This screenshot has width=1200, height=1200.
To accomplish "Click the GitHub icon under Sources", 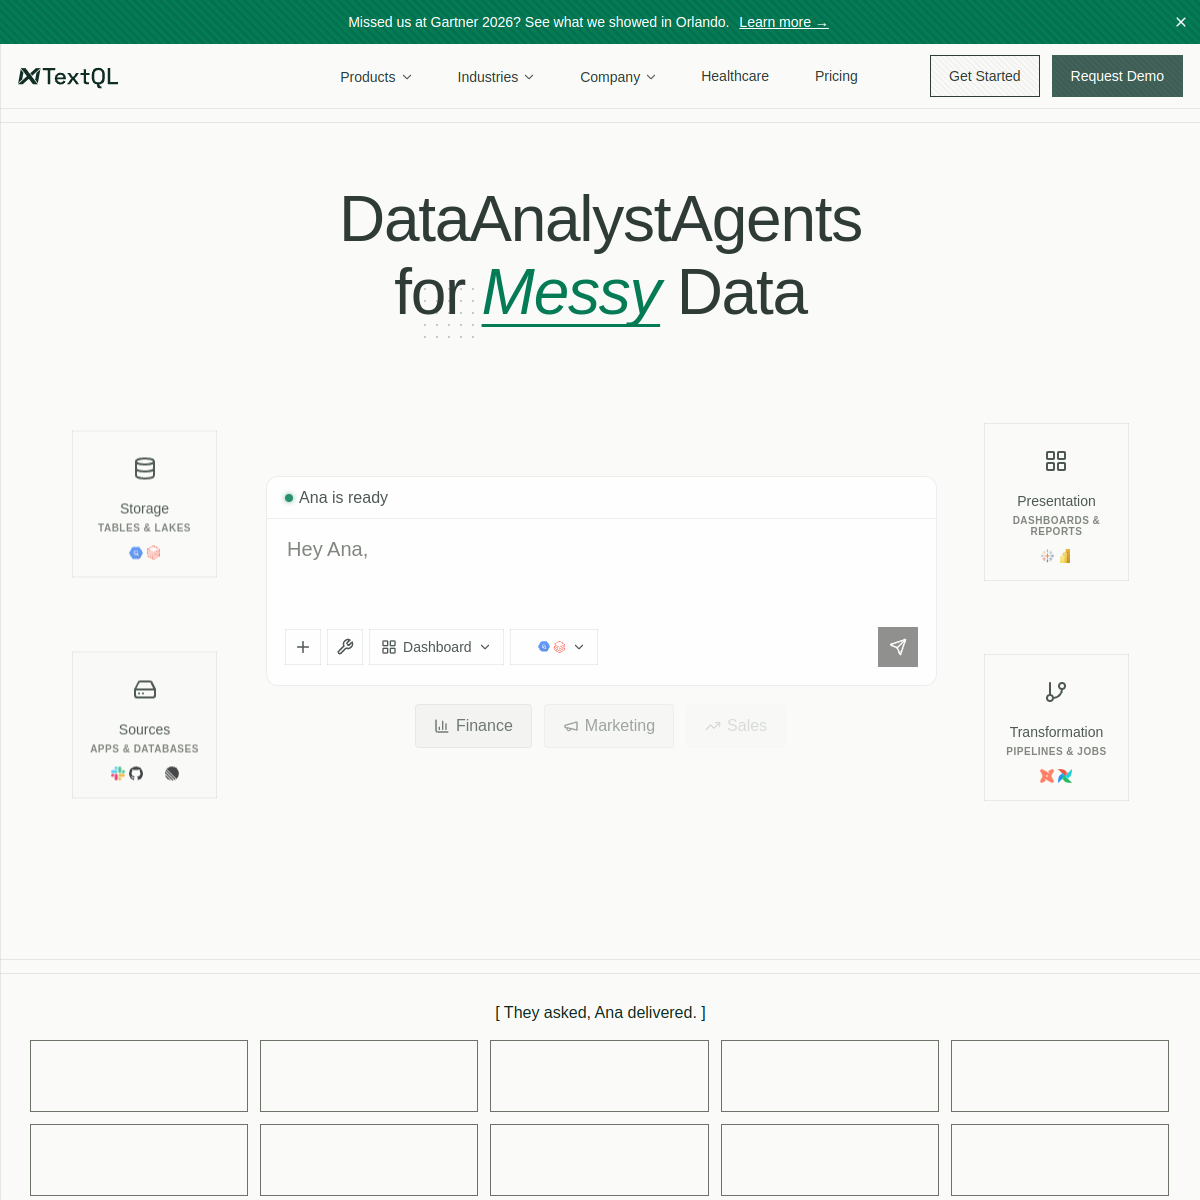I will [x=135, y=773].
